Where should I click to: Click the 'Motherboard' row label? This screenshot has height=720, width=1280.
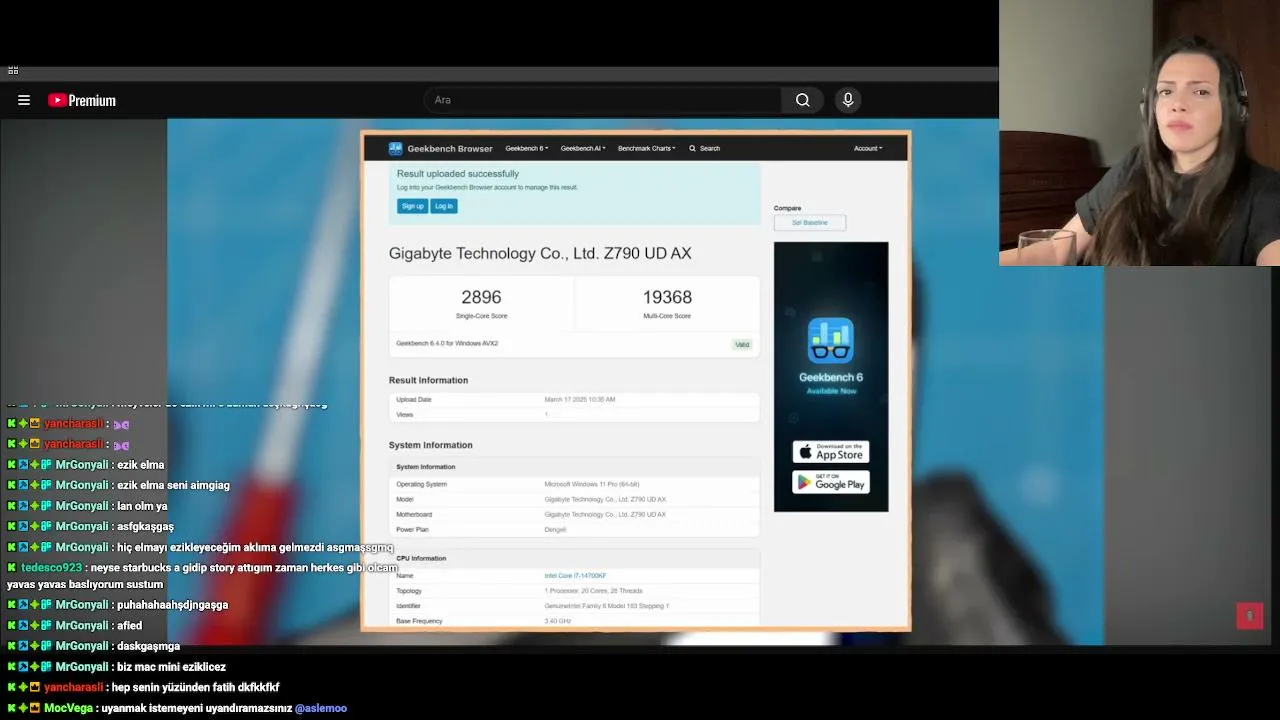click(414, 514)
